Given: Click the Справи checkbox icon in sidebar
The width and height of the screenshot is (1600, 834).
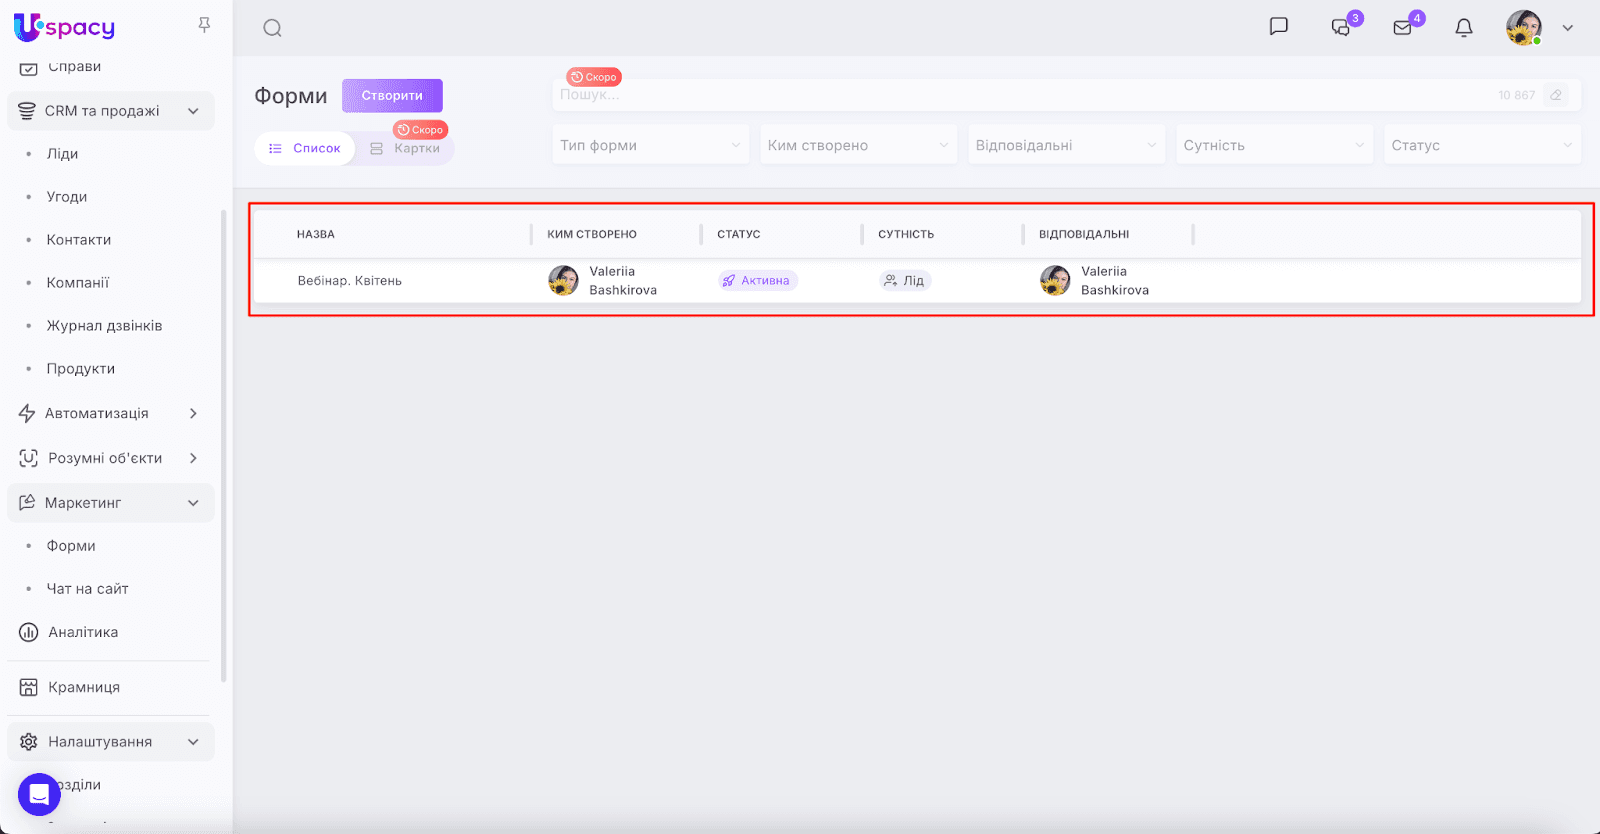Looking at the screenshot, I should [x=28, y=68].
